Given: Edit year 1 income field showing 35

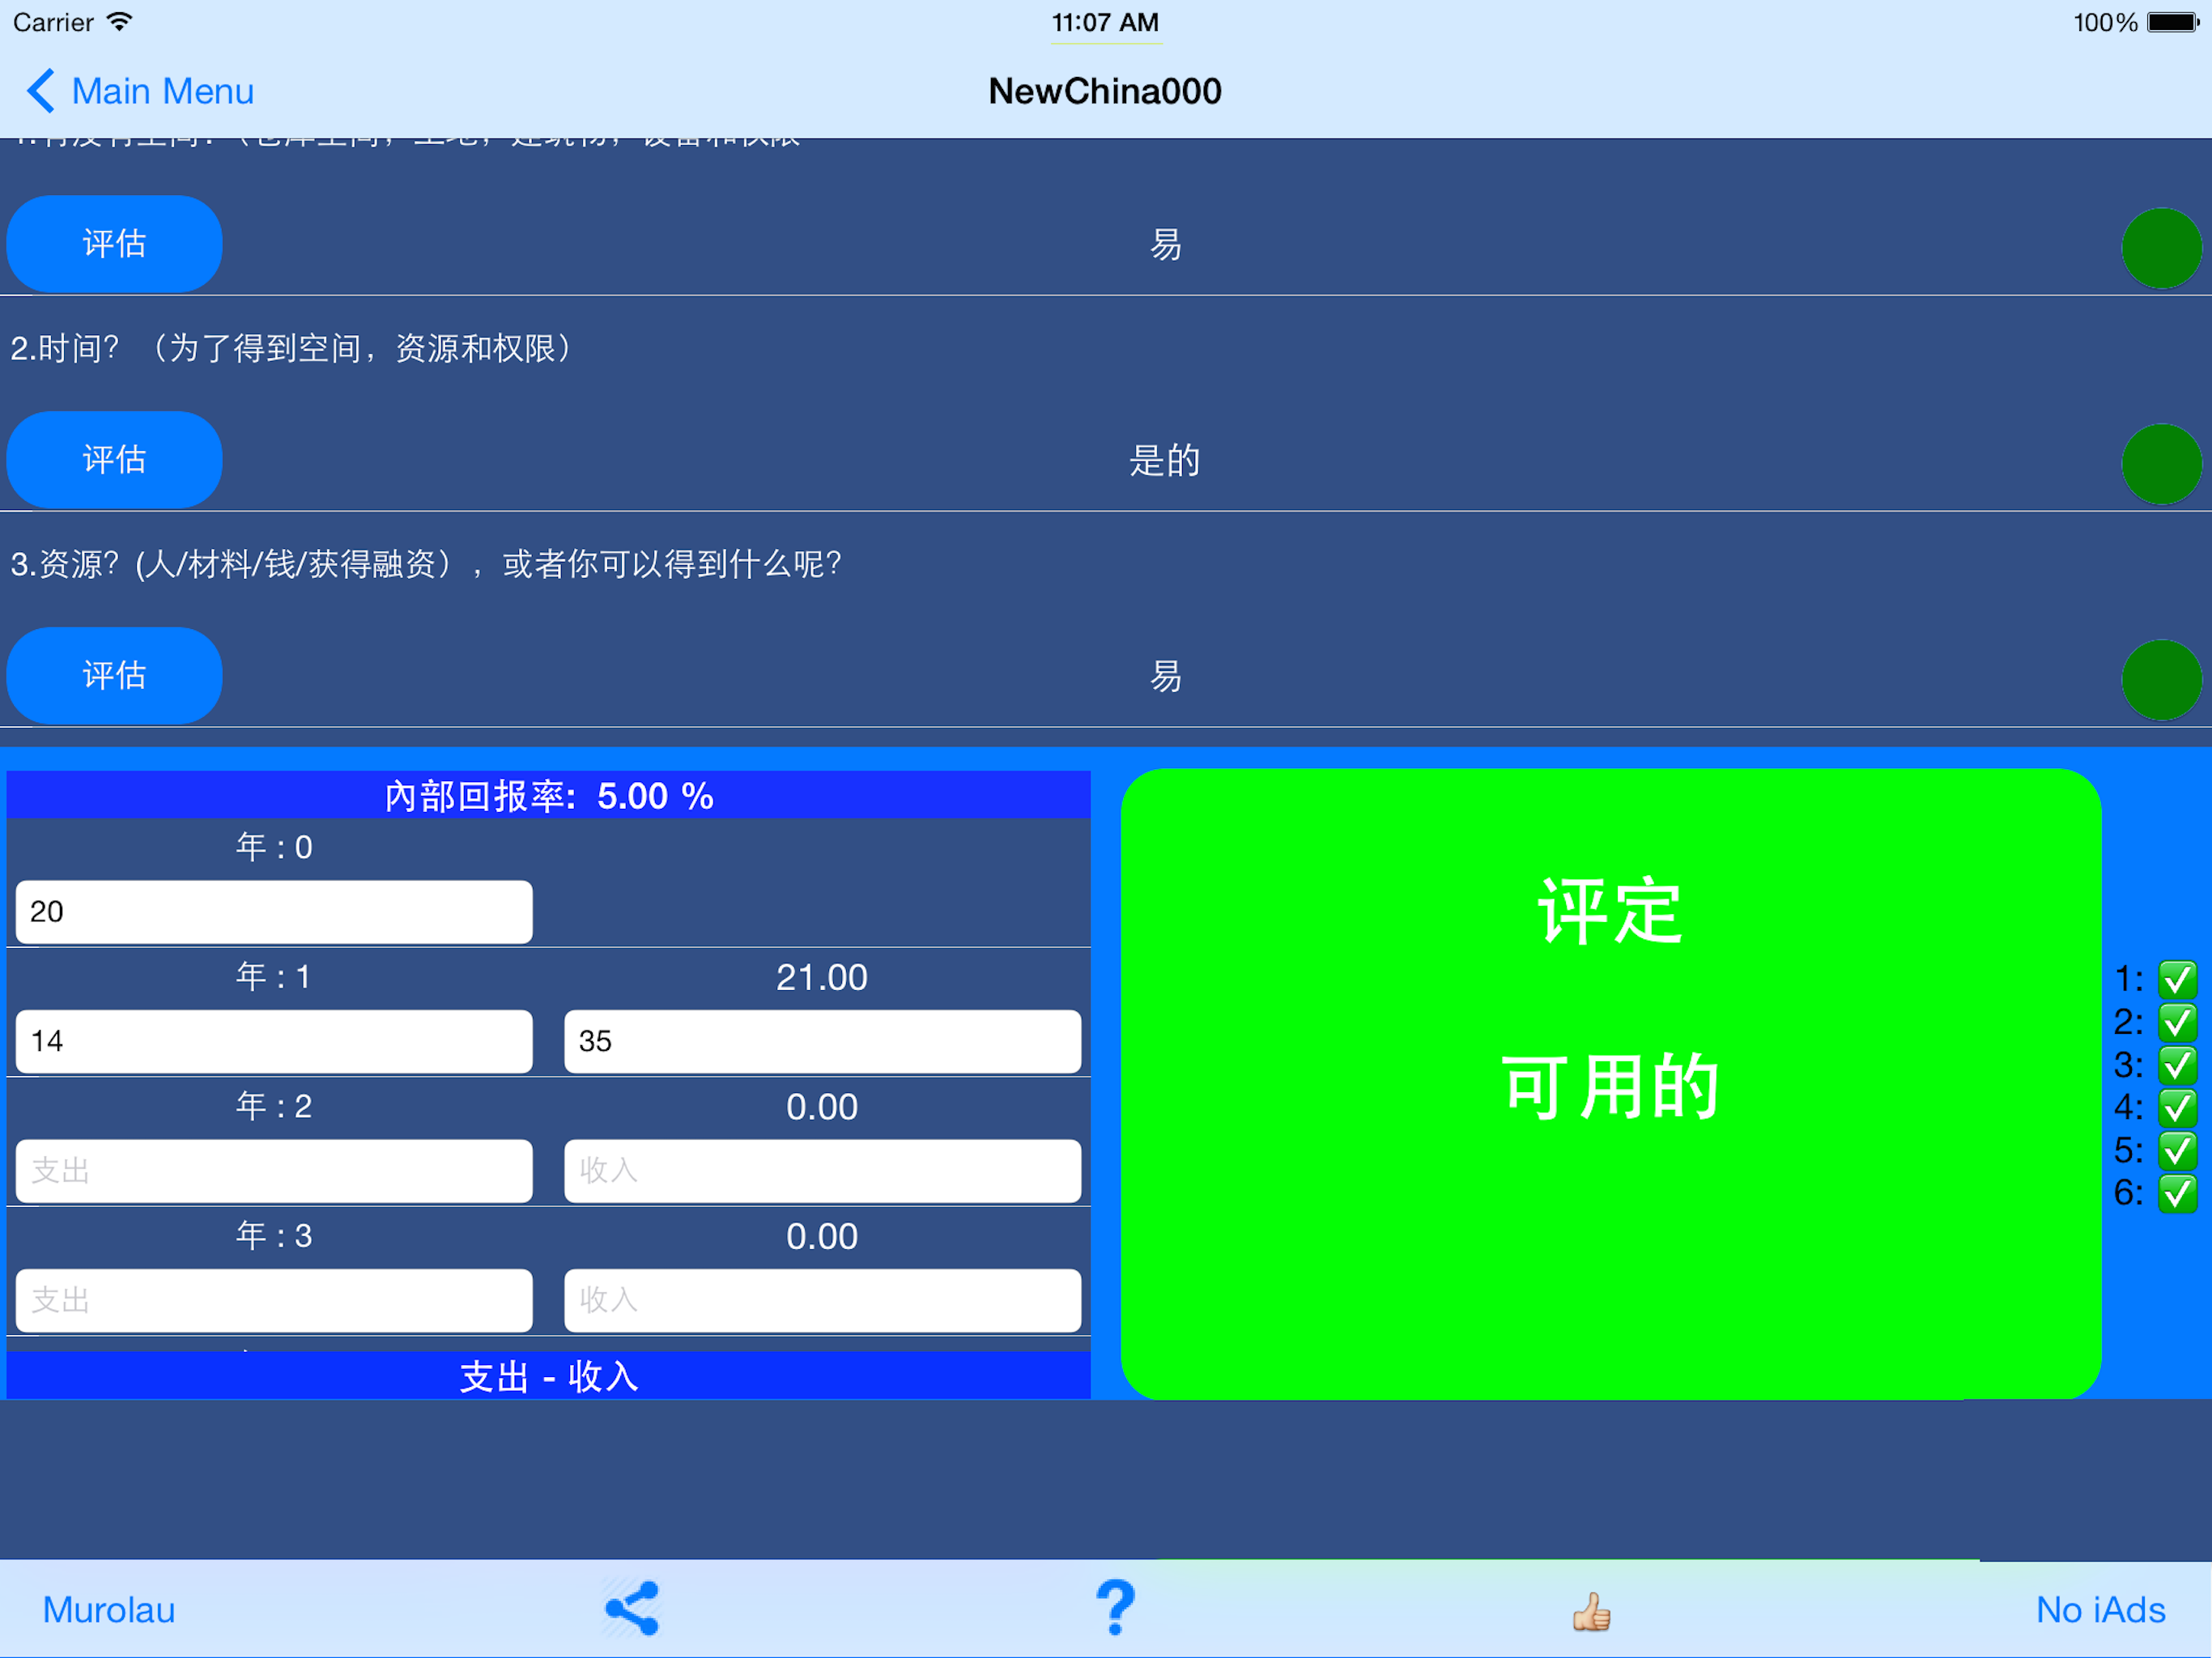Looking at the screenshot, I should click(x=822, y=1041).
